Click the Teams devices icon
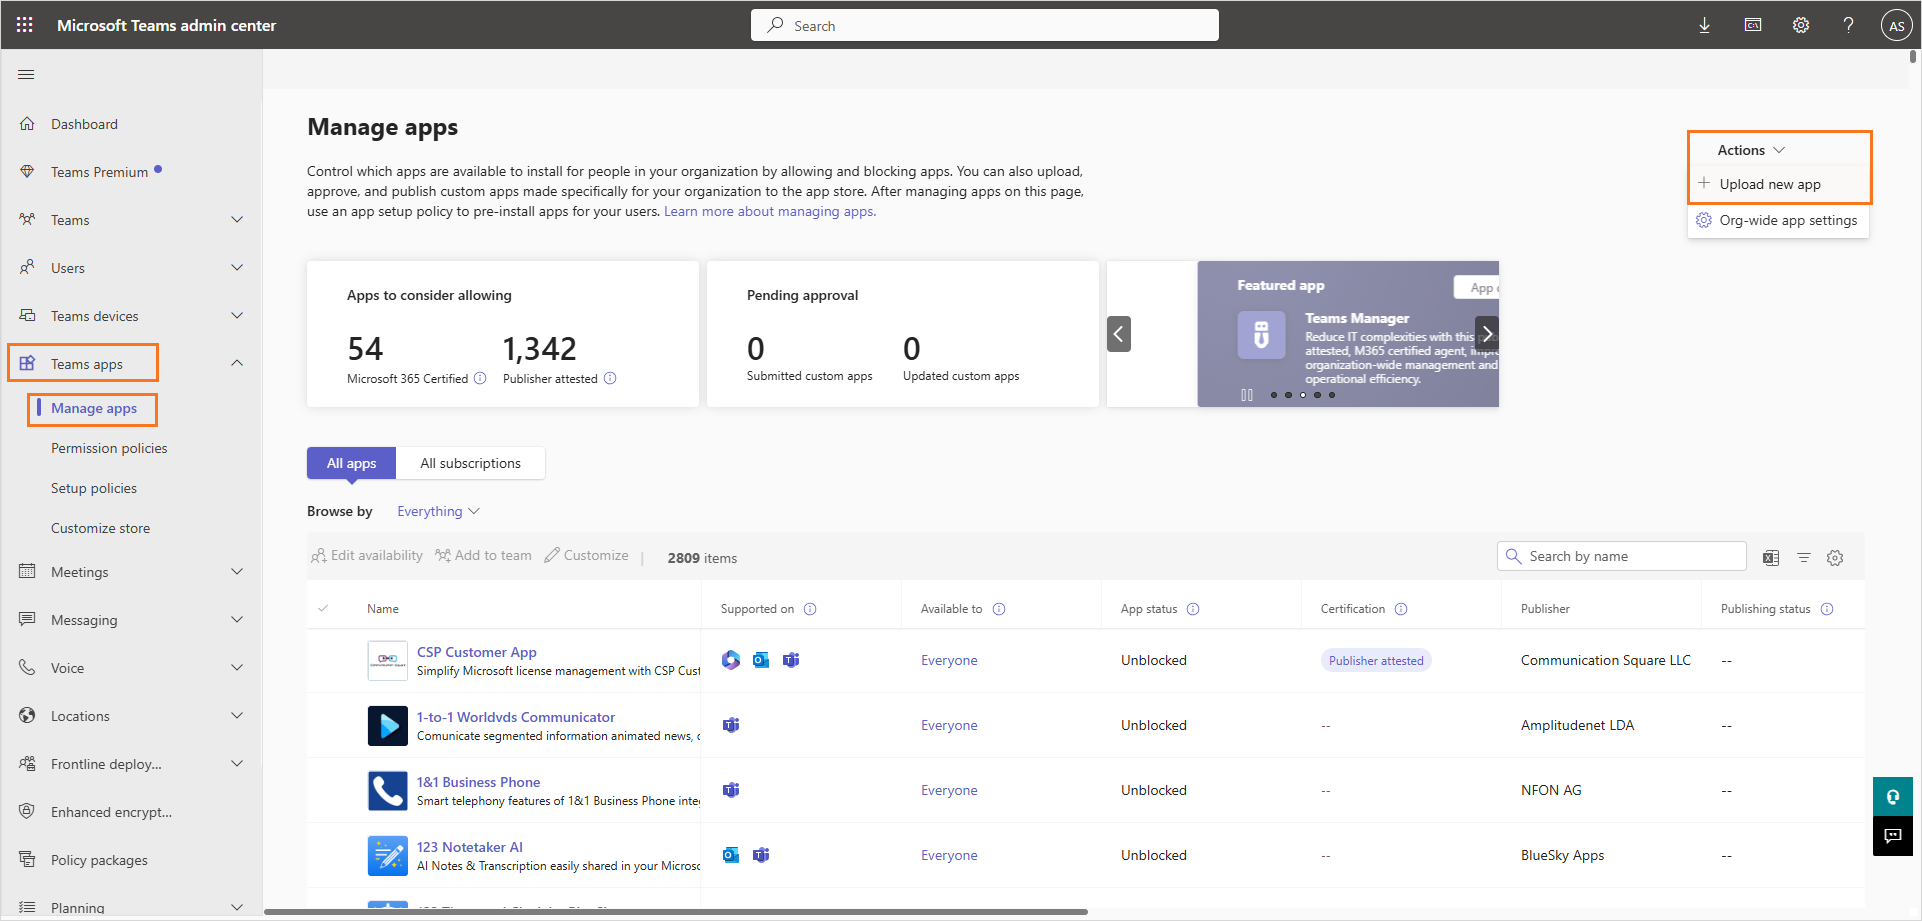This screenshot has width=1922, height=921. (x=27, y=316)
